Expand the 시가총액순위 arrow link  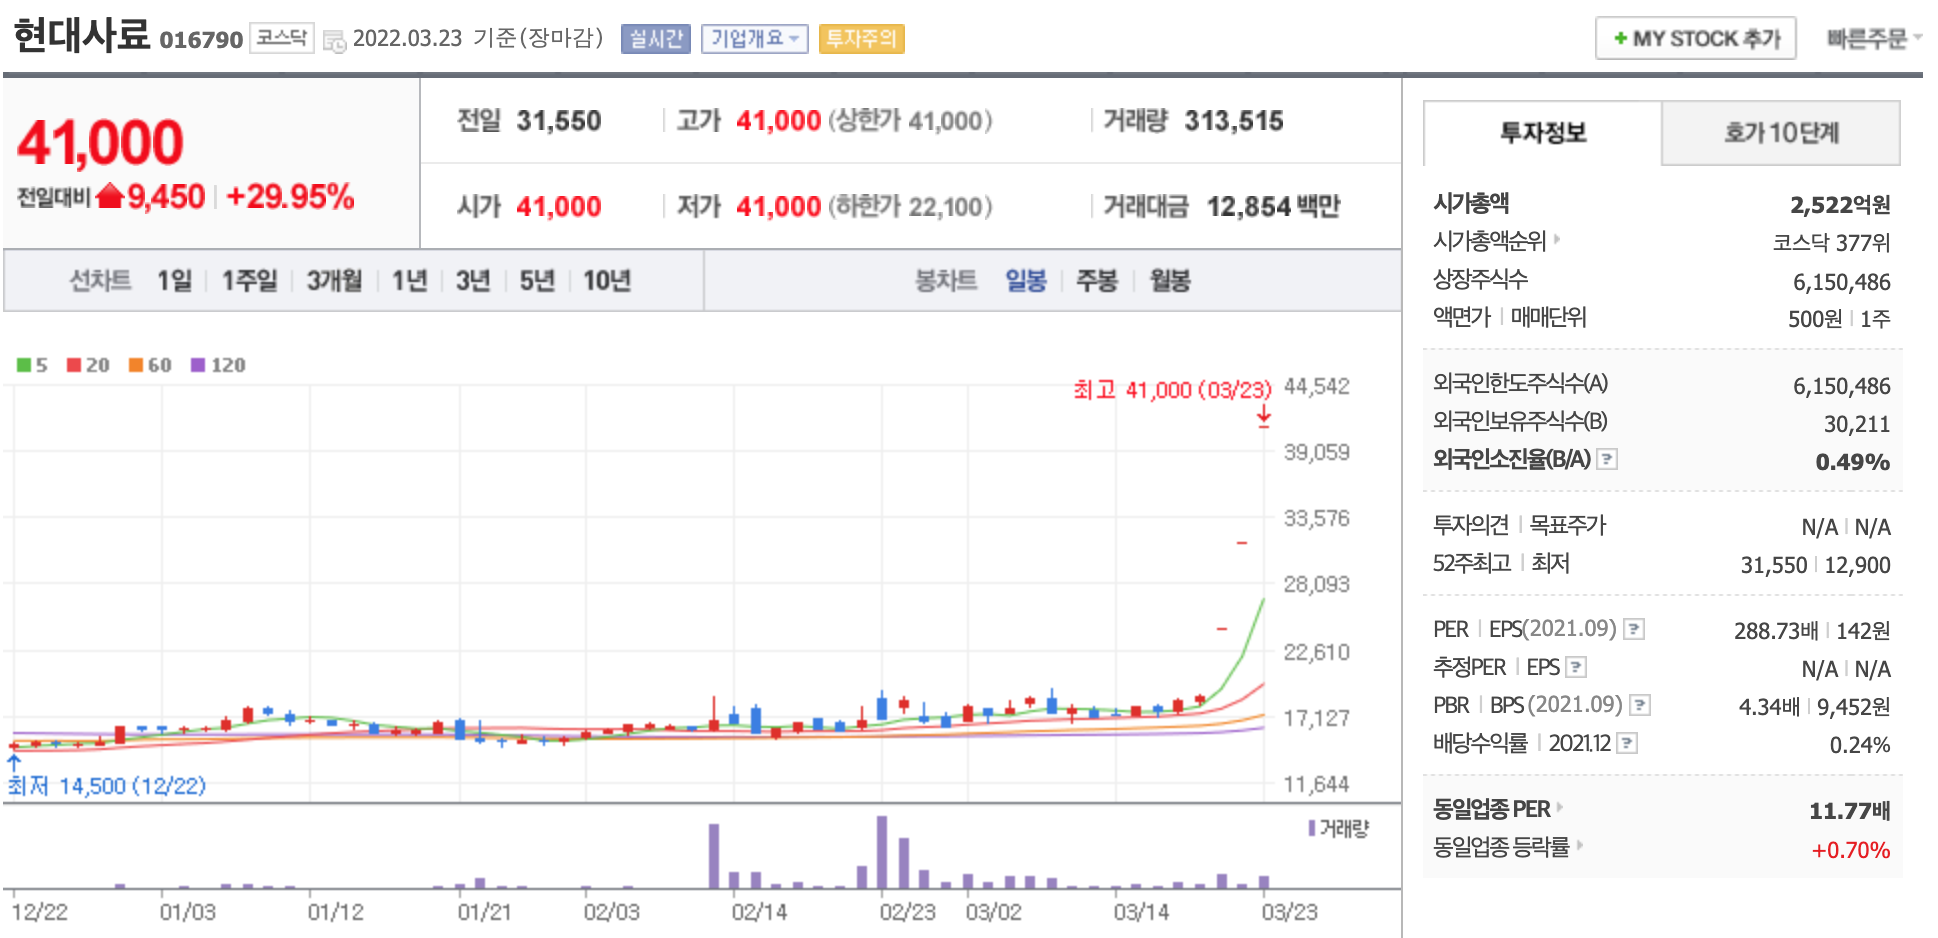tap(1557, 240)
